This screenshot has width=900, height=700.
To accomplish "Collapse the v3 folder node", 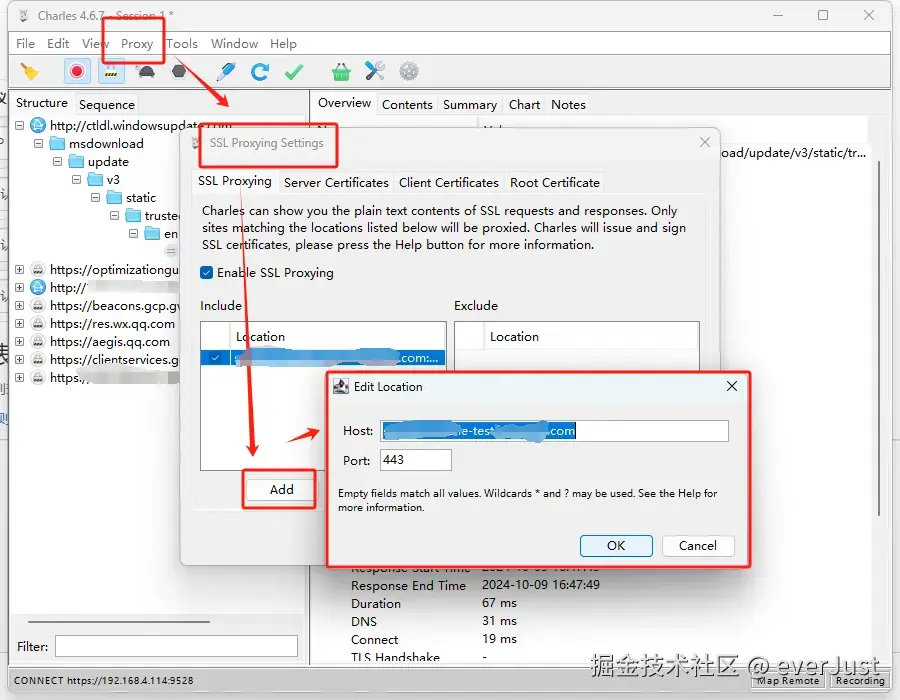I will (x=76, y=180).
